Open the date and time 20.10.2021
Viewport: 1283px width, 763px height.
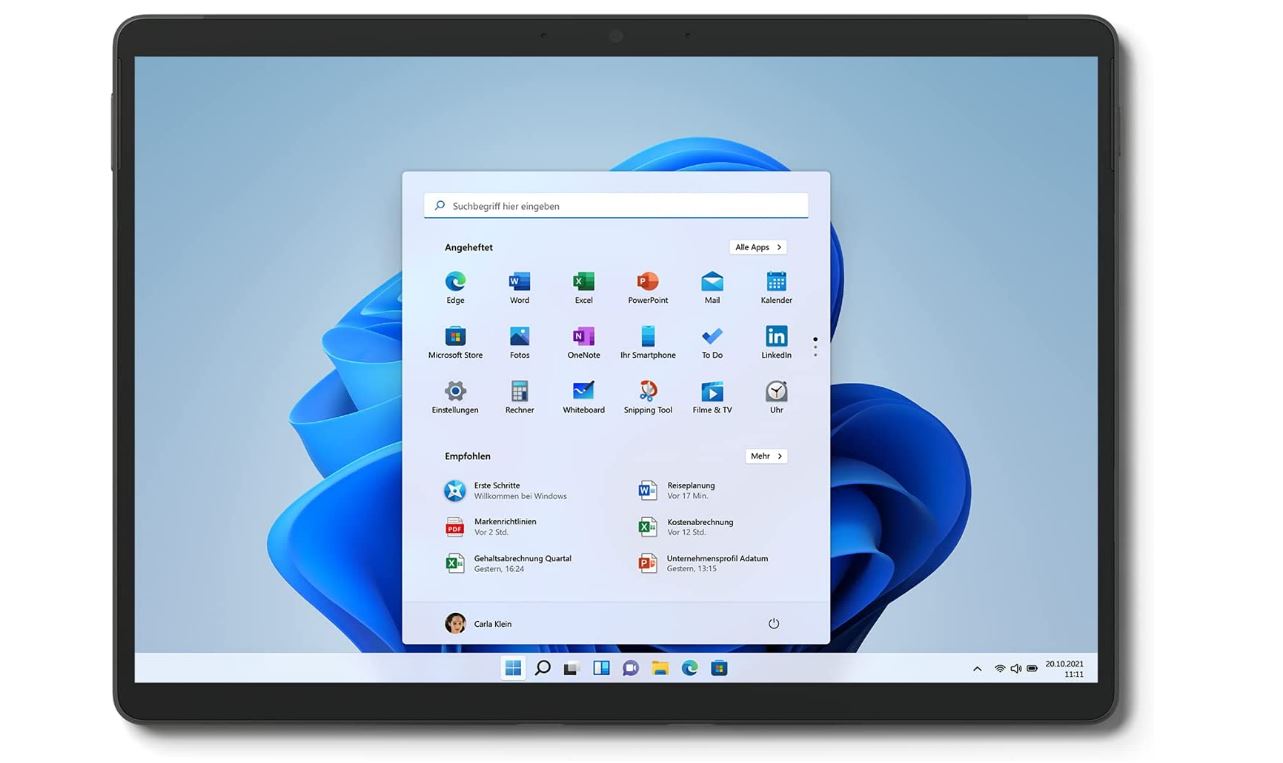1065,669
